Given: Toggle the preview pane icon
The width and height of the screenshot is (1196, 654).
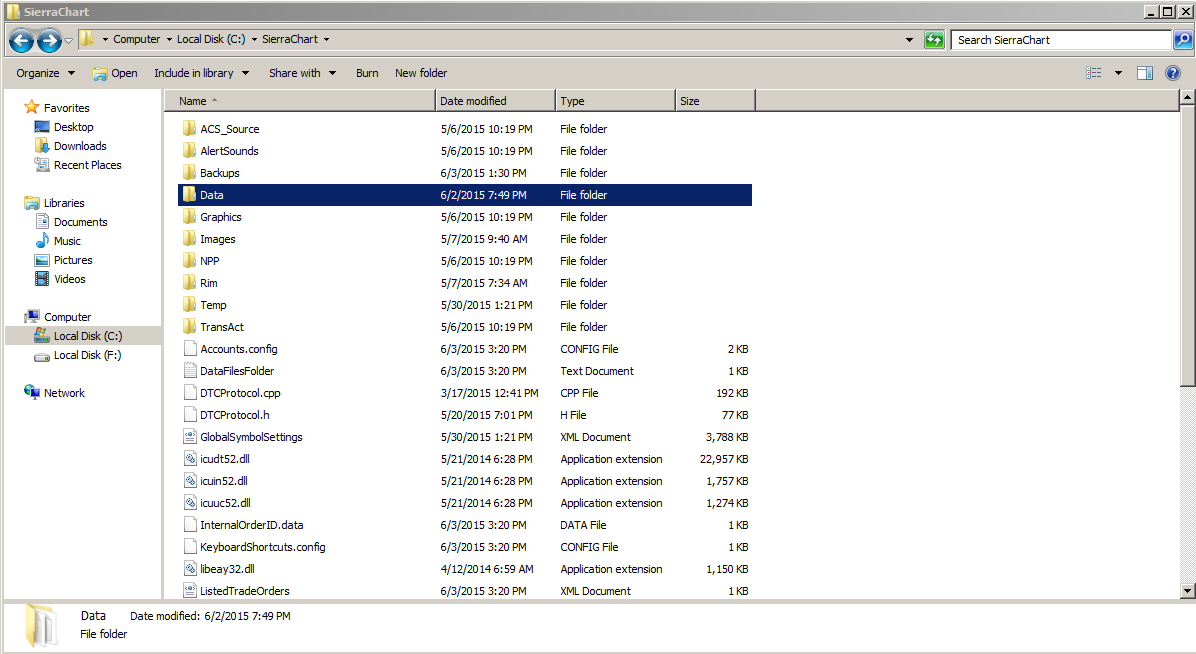Looking at the screenshot, I should click(x=1145, y=73).
